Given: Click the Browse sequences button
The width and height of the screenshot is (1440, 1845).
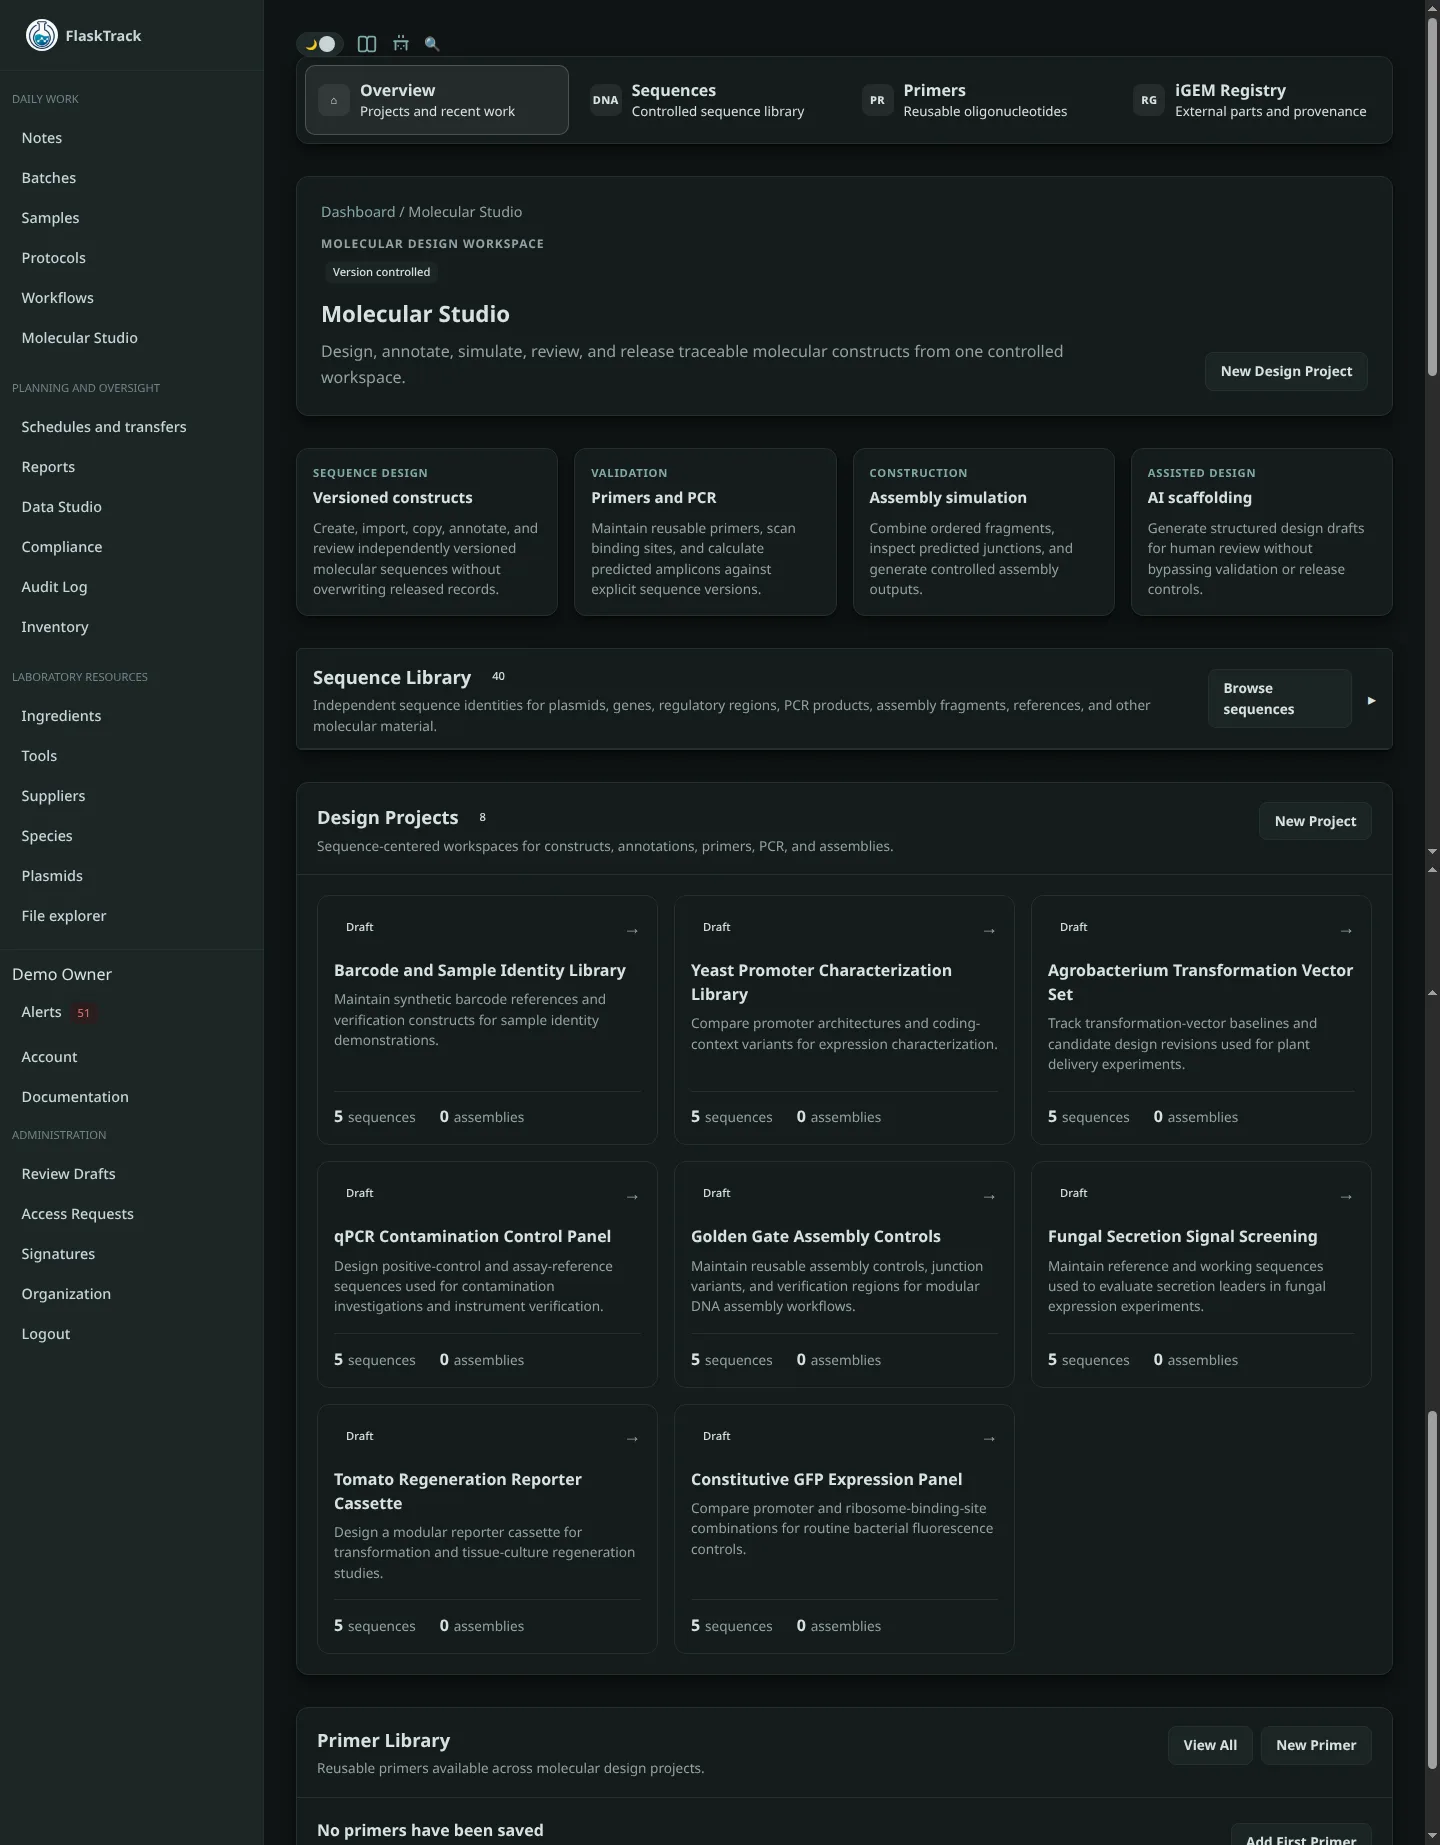Looking at the screenshot, I should coord(1279,698).
